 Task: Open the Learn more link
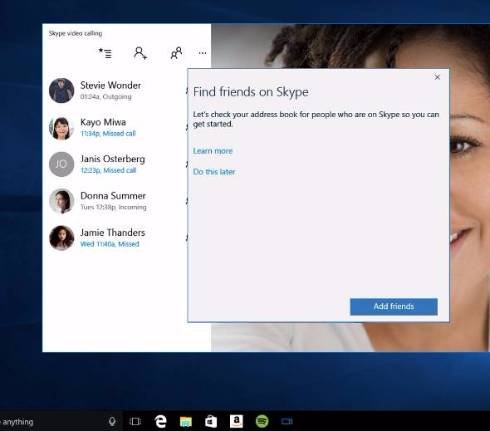click(x=213, y=151)
